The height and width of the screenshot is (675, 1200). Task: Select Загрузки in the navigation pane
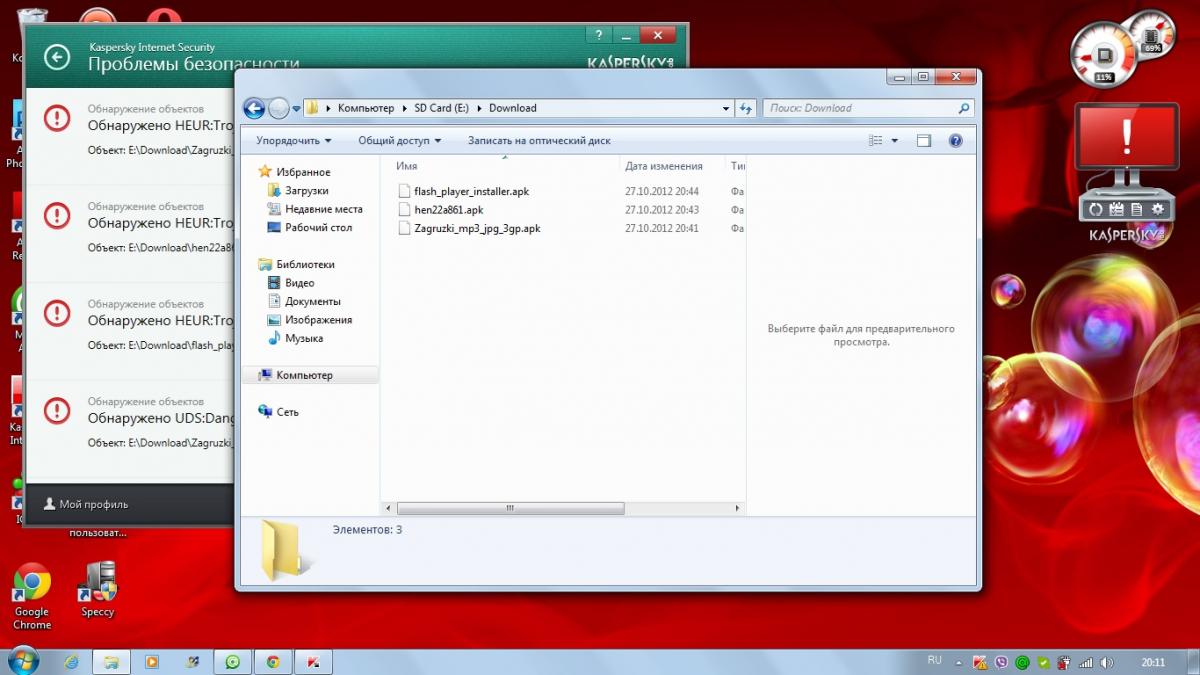point(306,190)
